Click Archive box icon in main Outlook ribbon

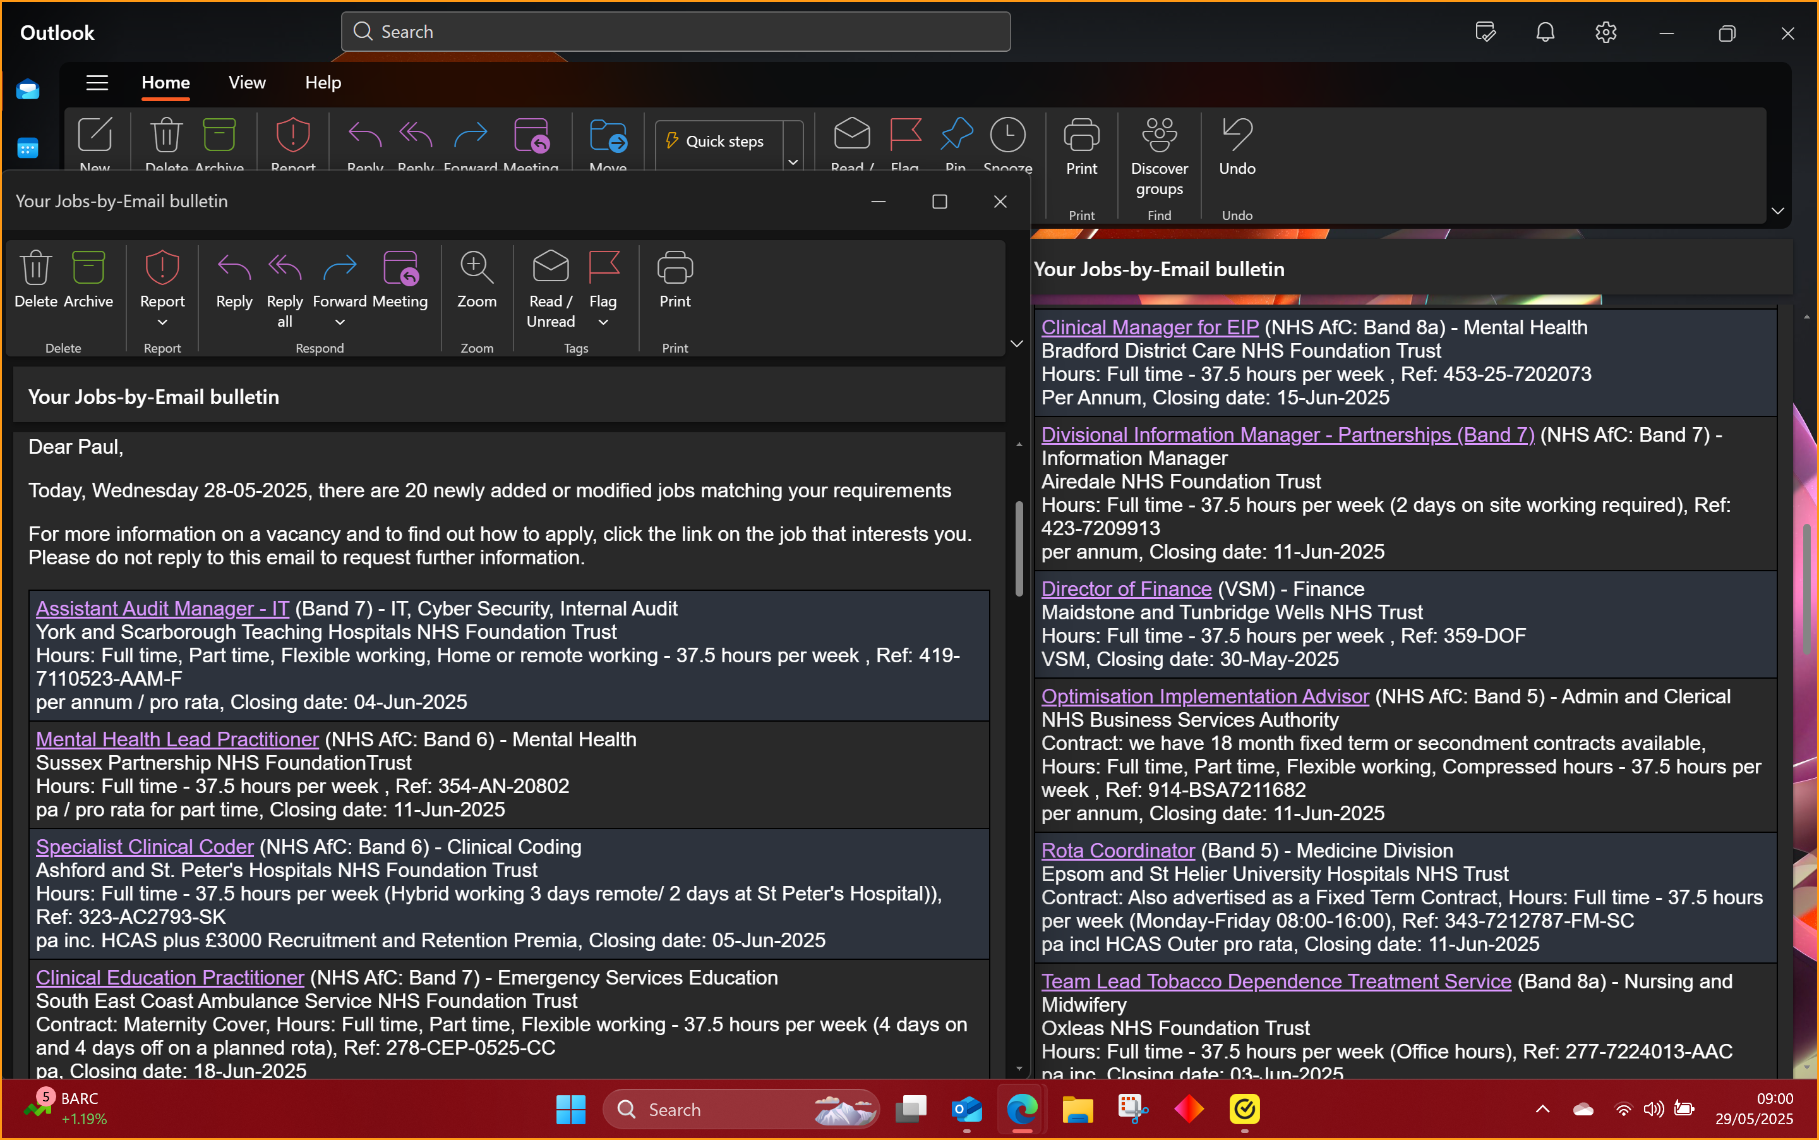[219, 134]
